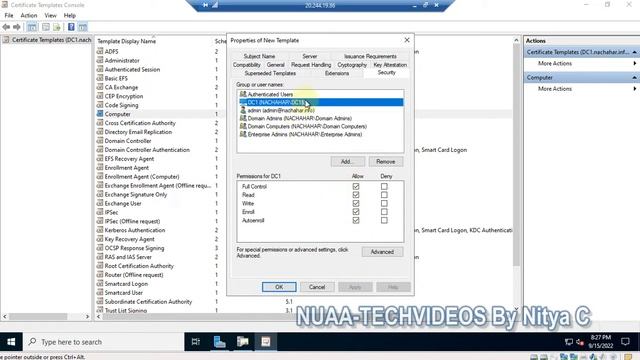Toggle Allow for Full Control
Screen dimensions: 640x360
pyautogui.click(x=356, y=187)
